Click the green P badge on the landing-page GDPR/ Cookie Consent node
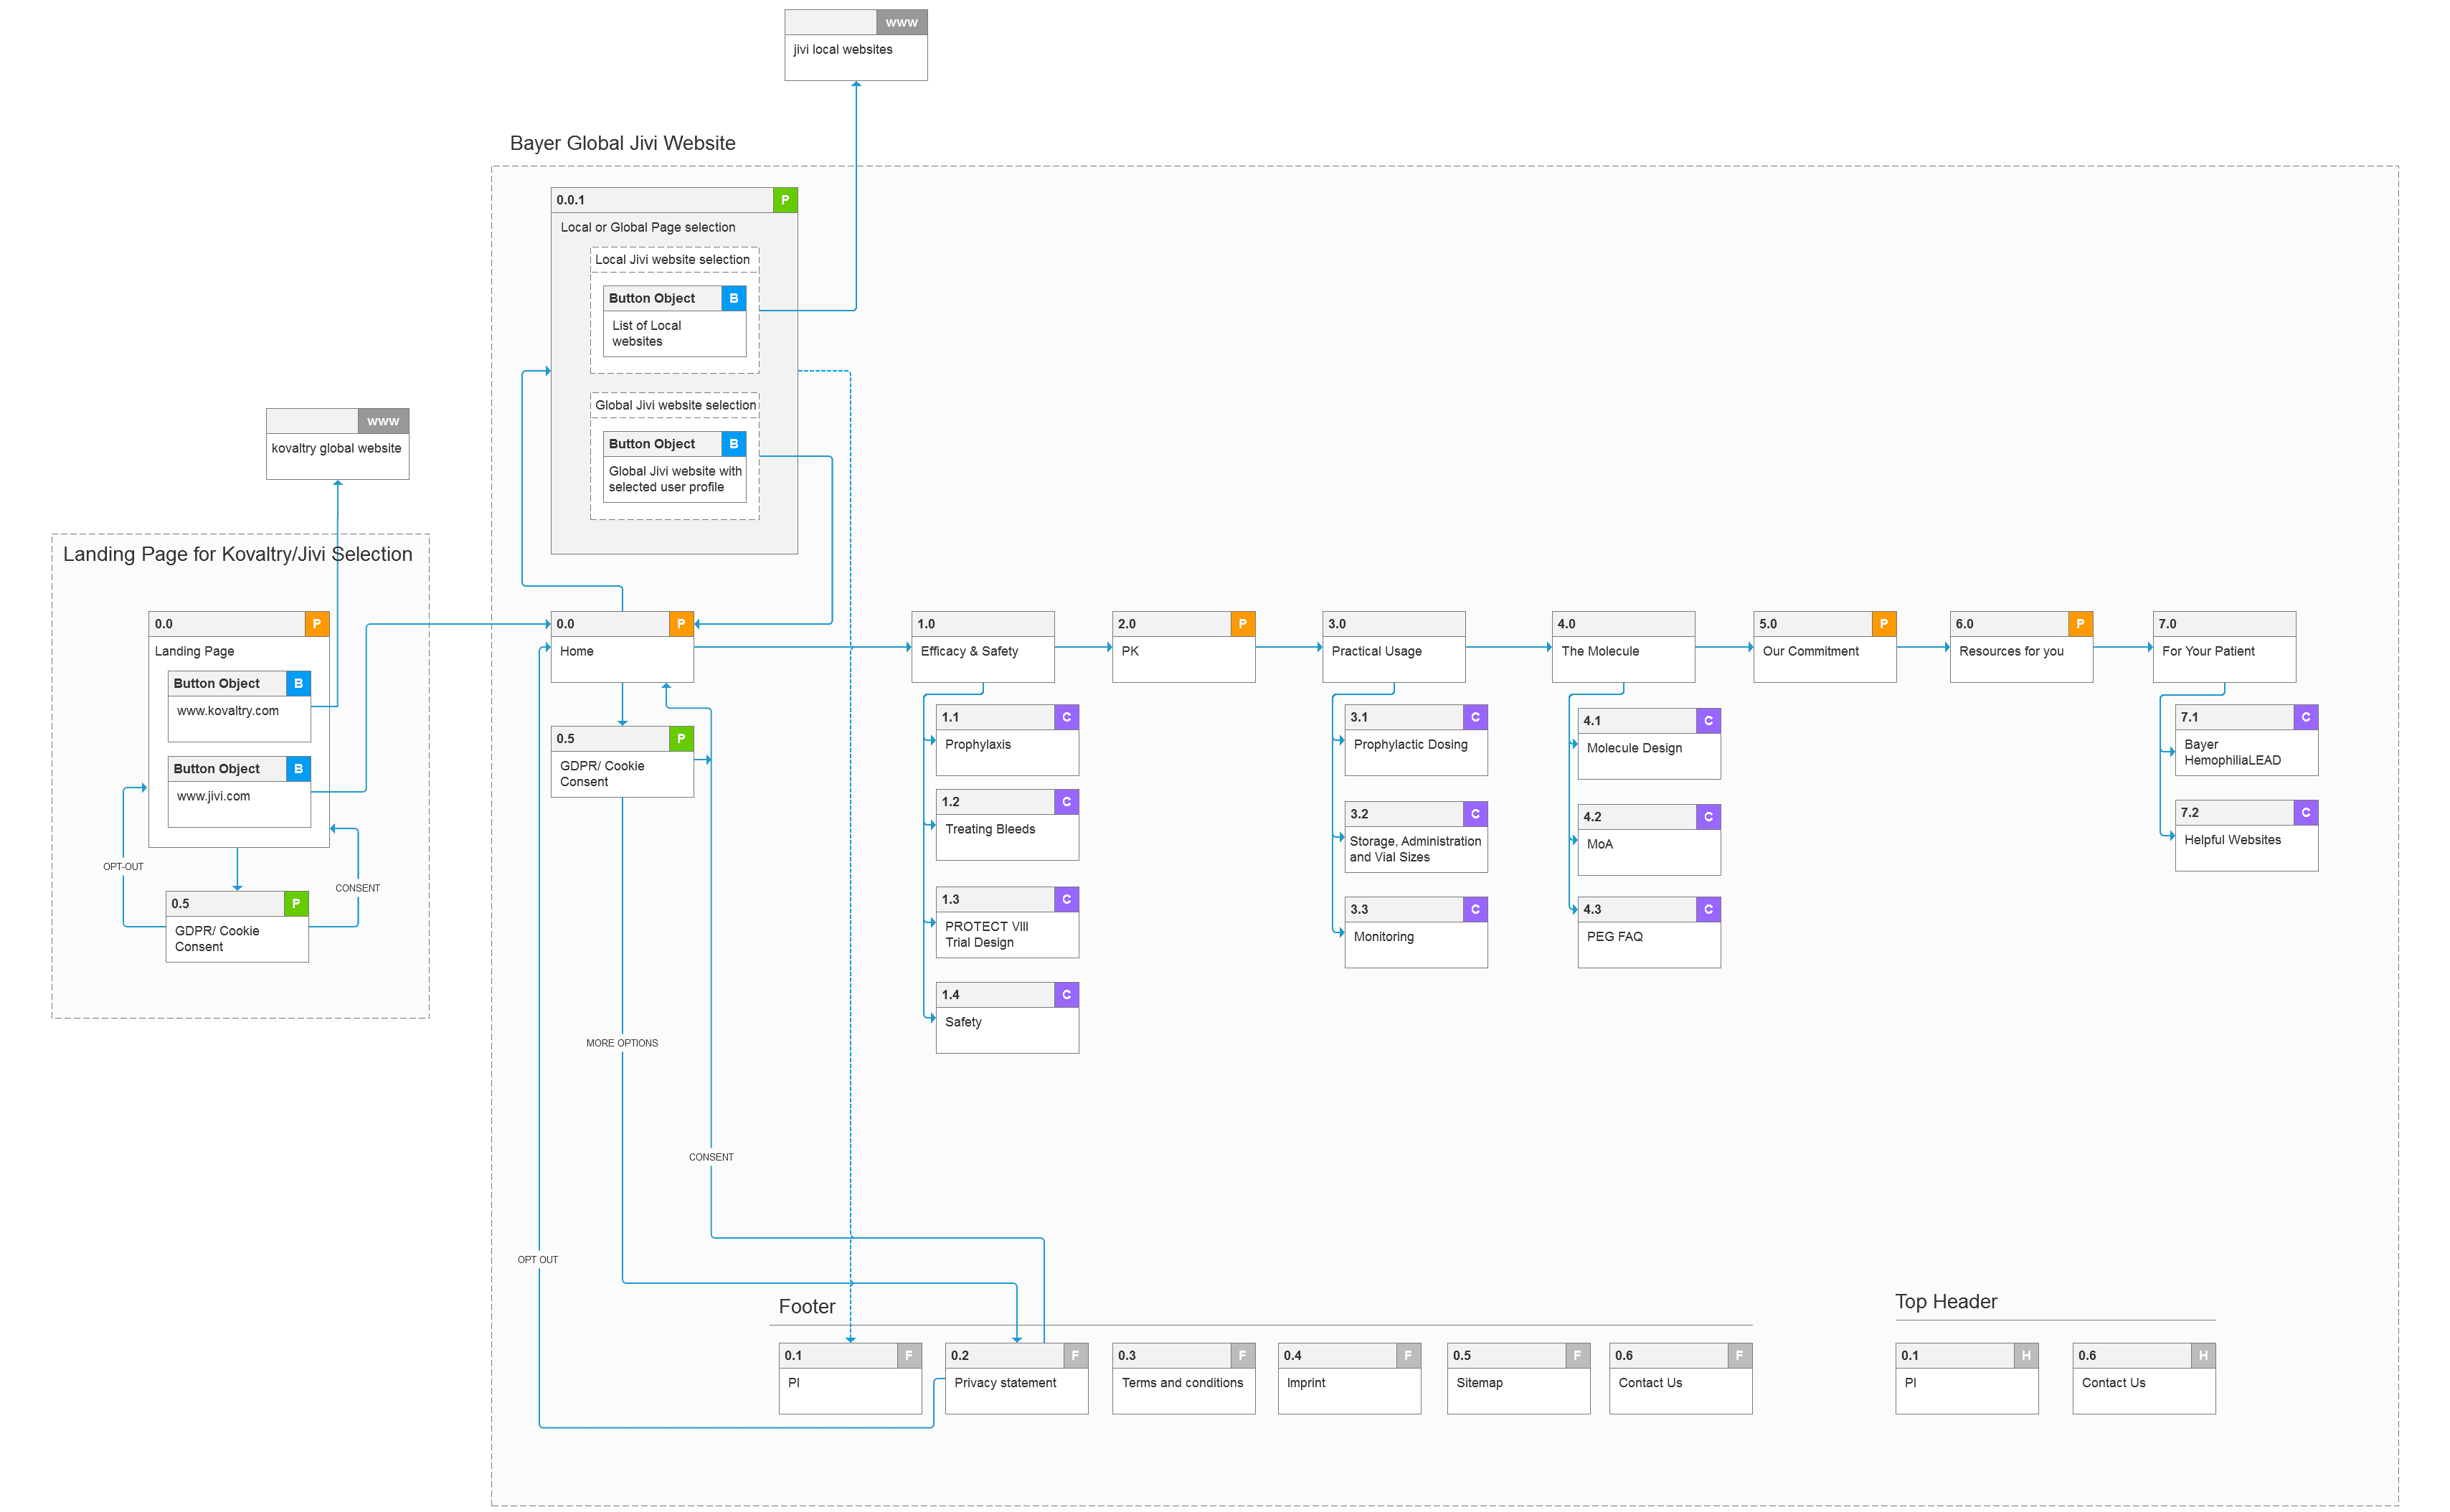This screenshot has height=1512, width=2450. click(296, 904)
